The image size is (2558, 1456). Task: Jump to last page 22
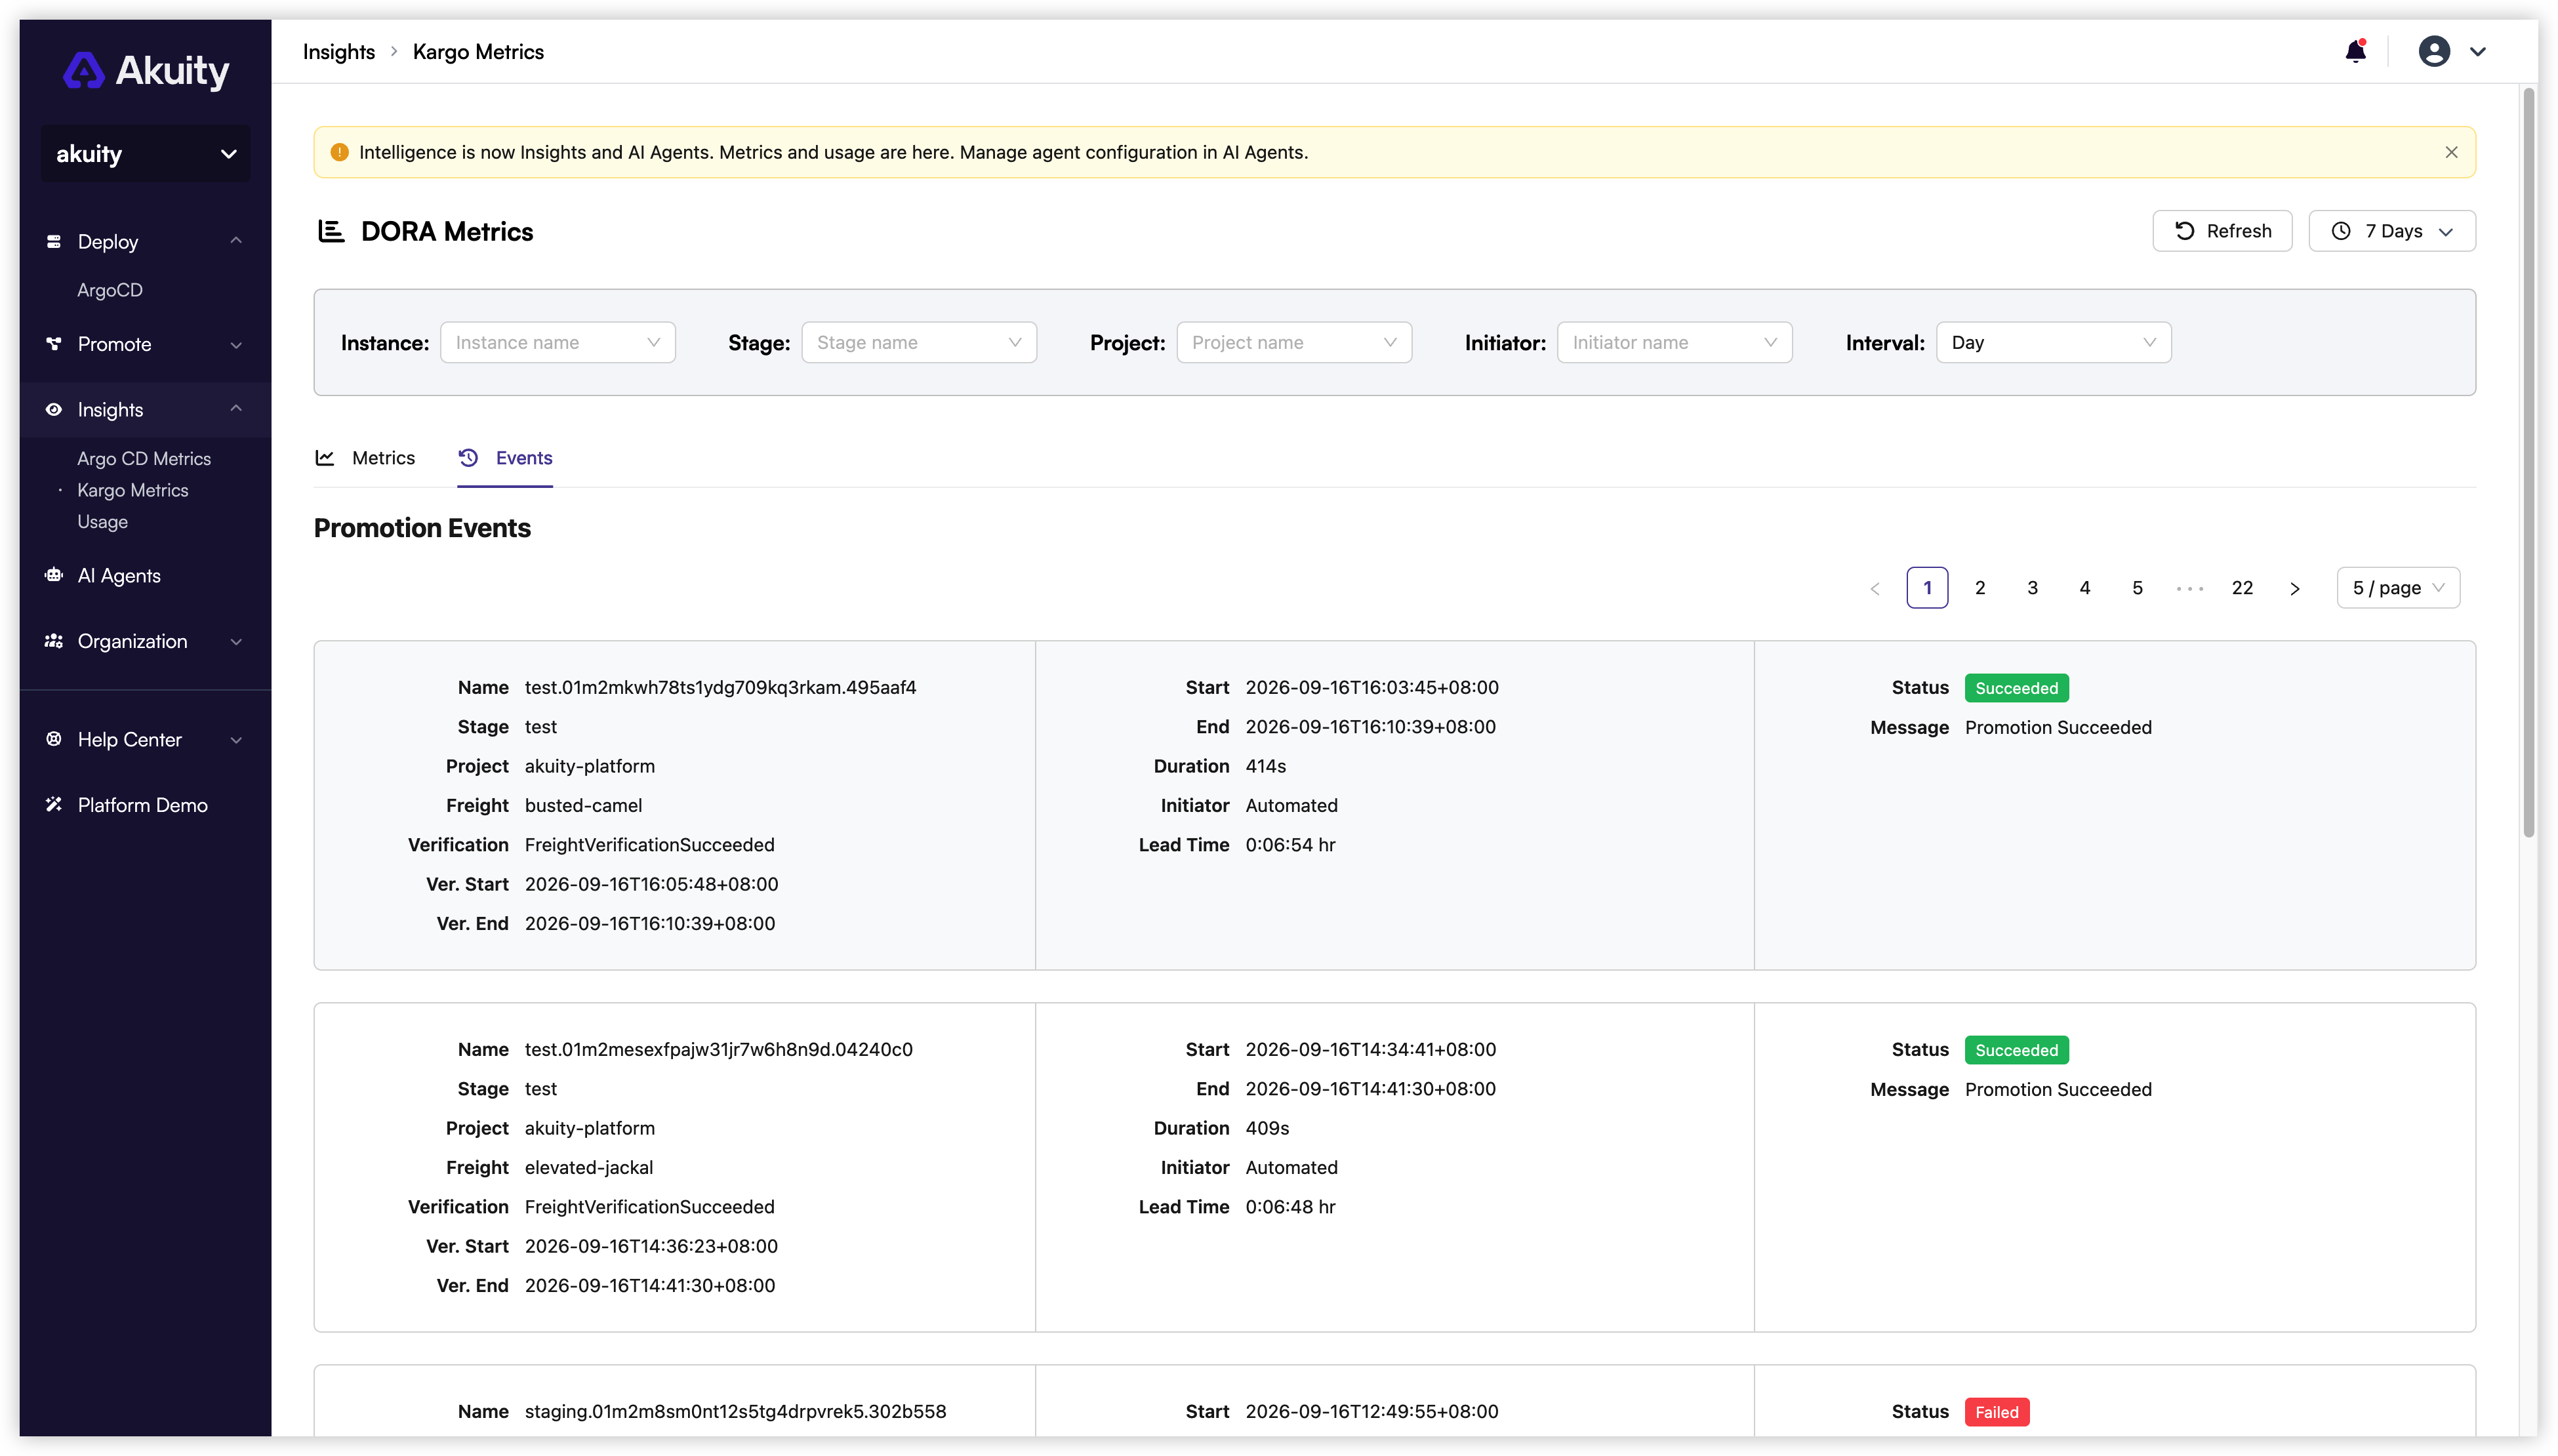pyautogui.click(x=2242, y=588)
